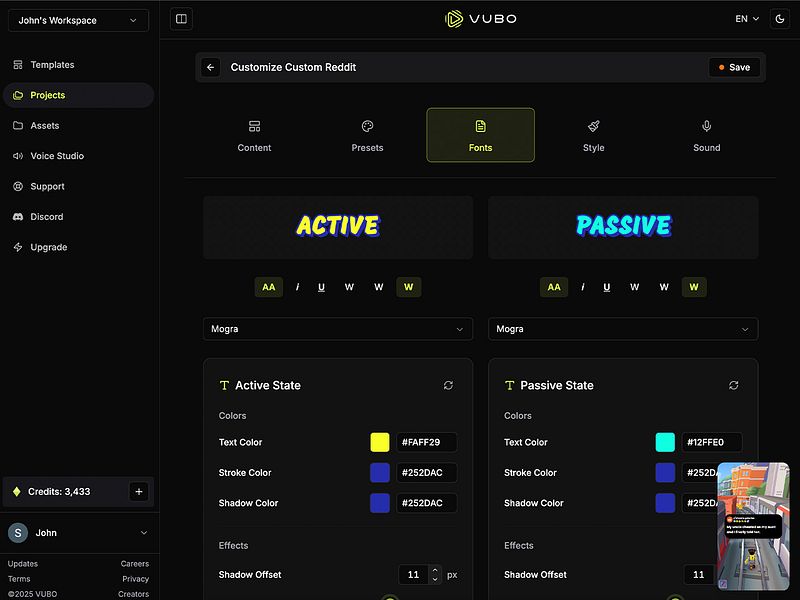The height and width of the screenshot is (600, 800).
Task: Open the Passive font family dropdown
Action: [622, 328]
